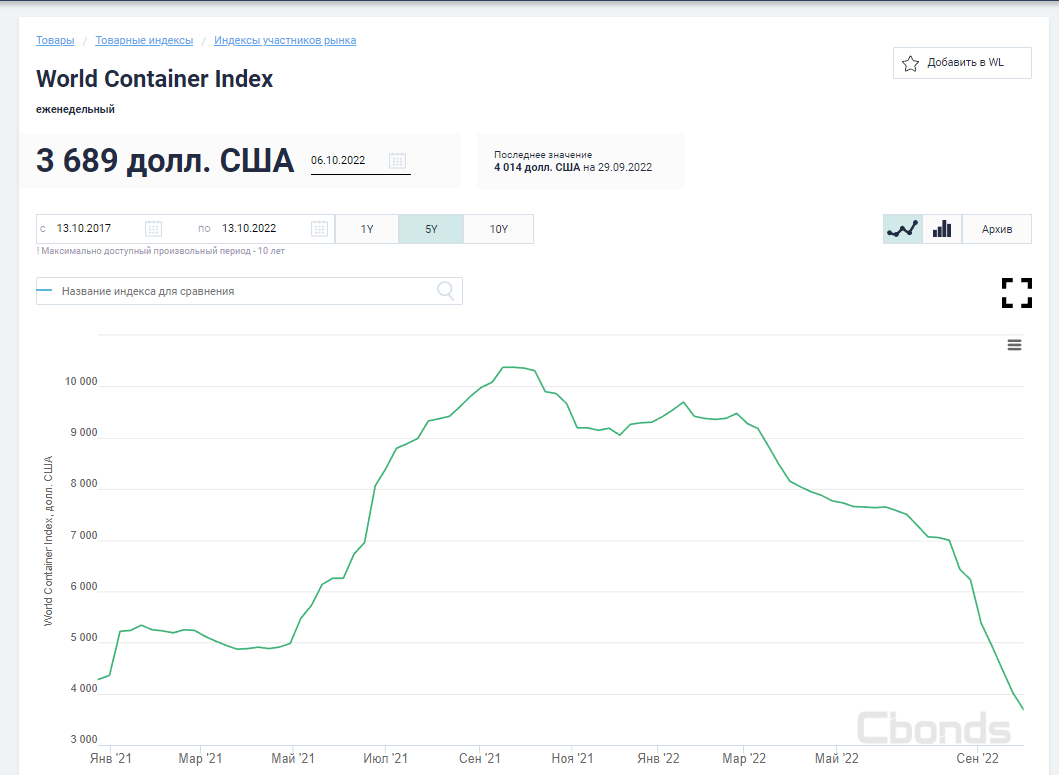This screenshot has width=1059, height=775.
Task: Click Добавить в WL button
Action: point(962,63)
